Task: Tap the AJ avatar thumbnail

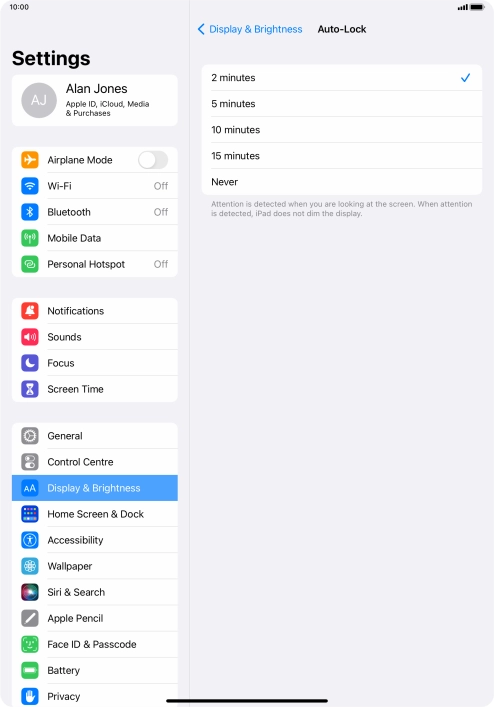Action: 39,100
